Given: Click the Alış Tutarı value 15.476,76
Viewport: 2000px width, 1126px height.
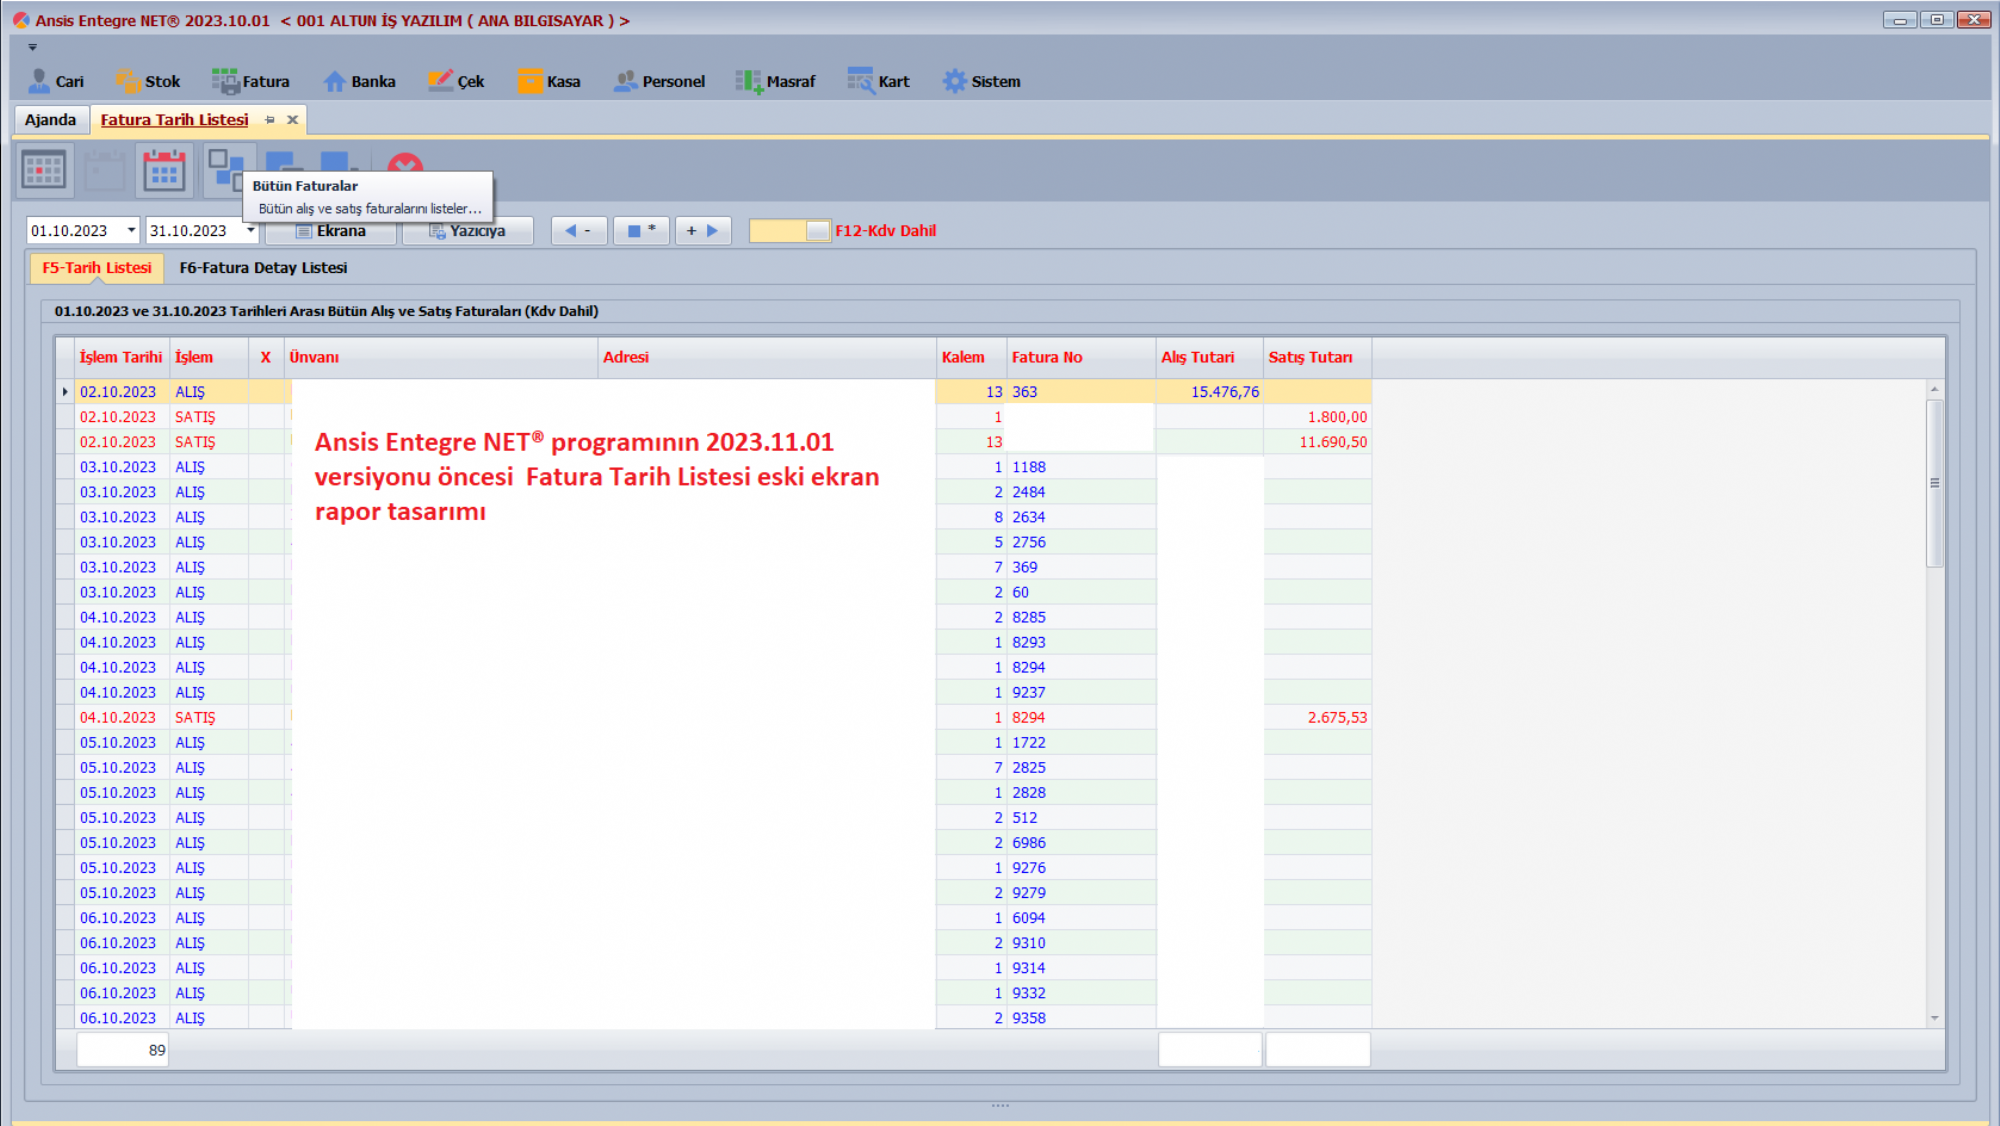Looking at the screenshot, I should pyautogui.click(x=1224, y=392).
